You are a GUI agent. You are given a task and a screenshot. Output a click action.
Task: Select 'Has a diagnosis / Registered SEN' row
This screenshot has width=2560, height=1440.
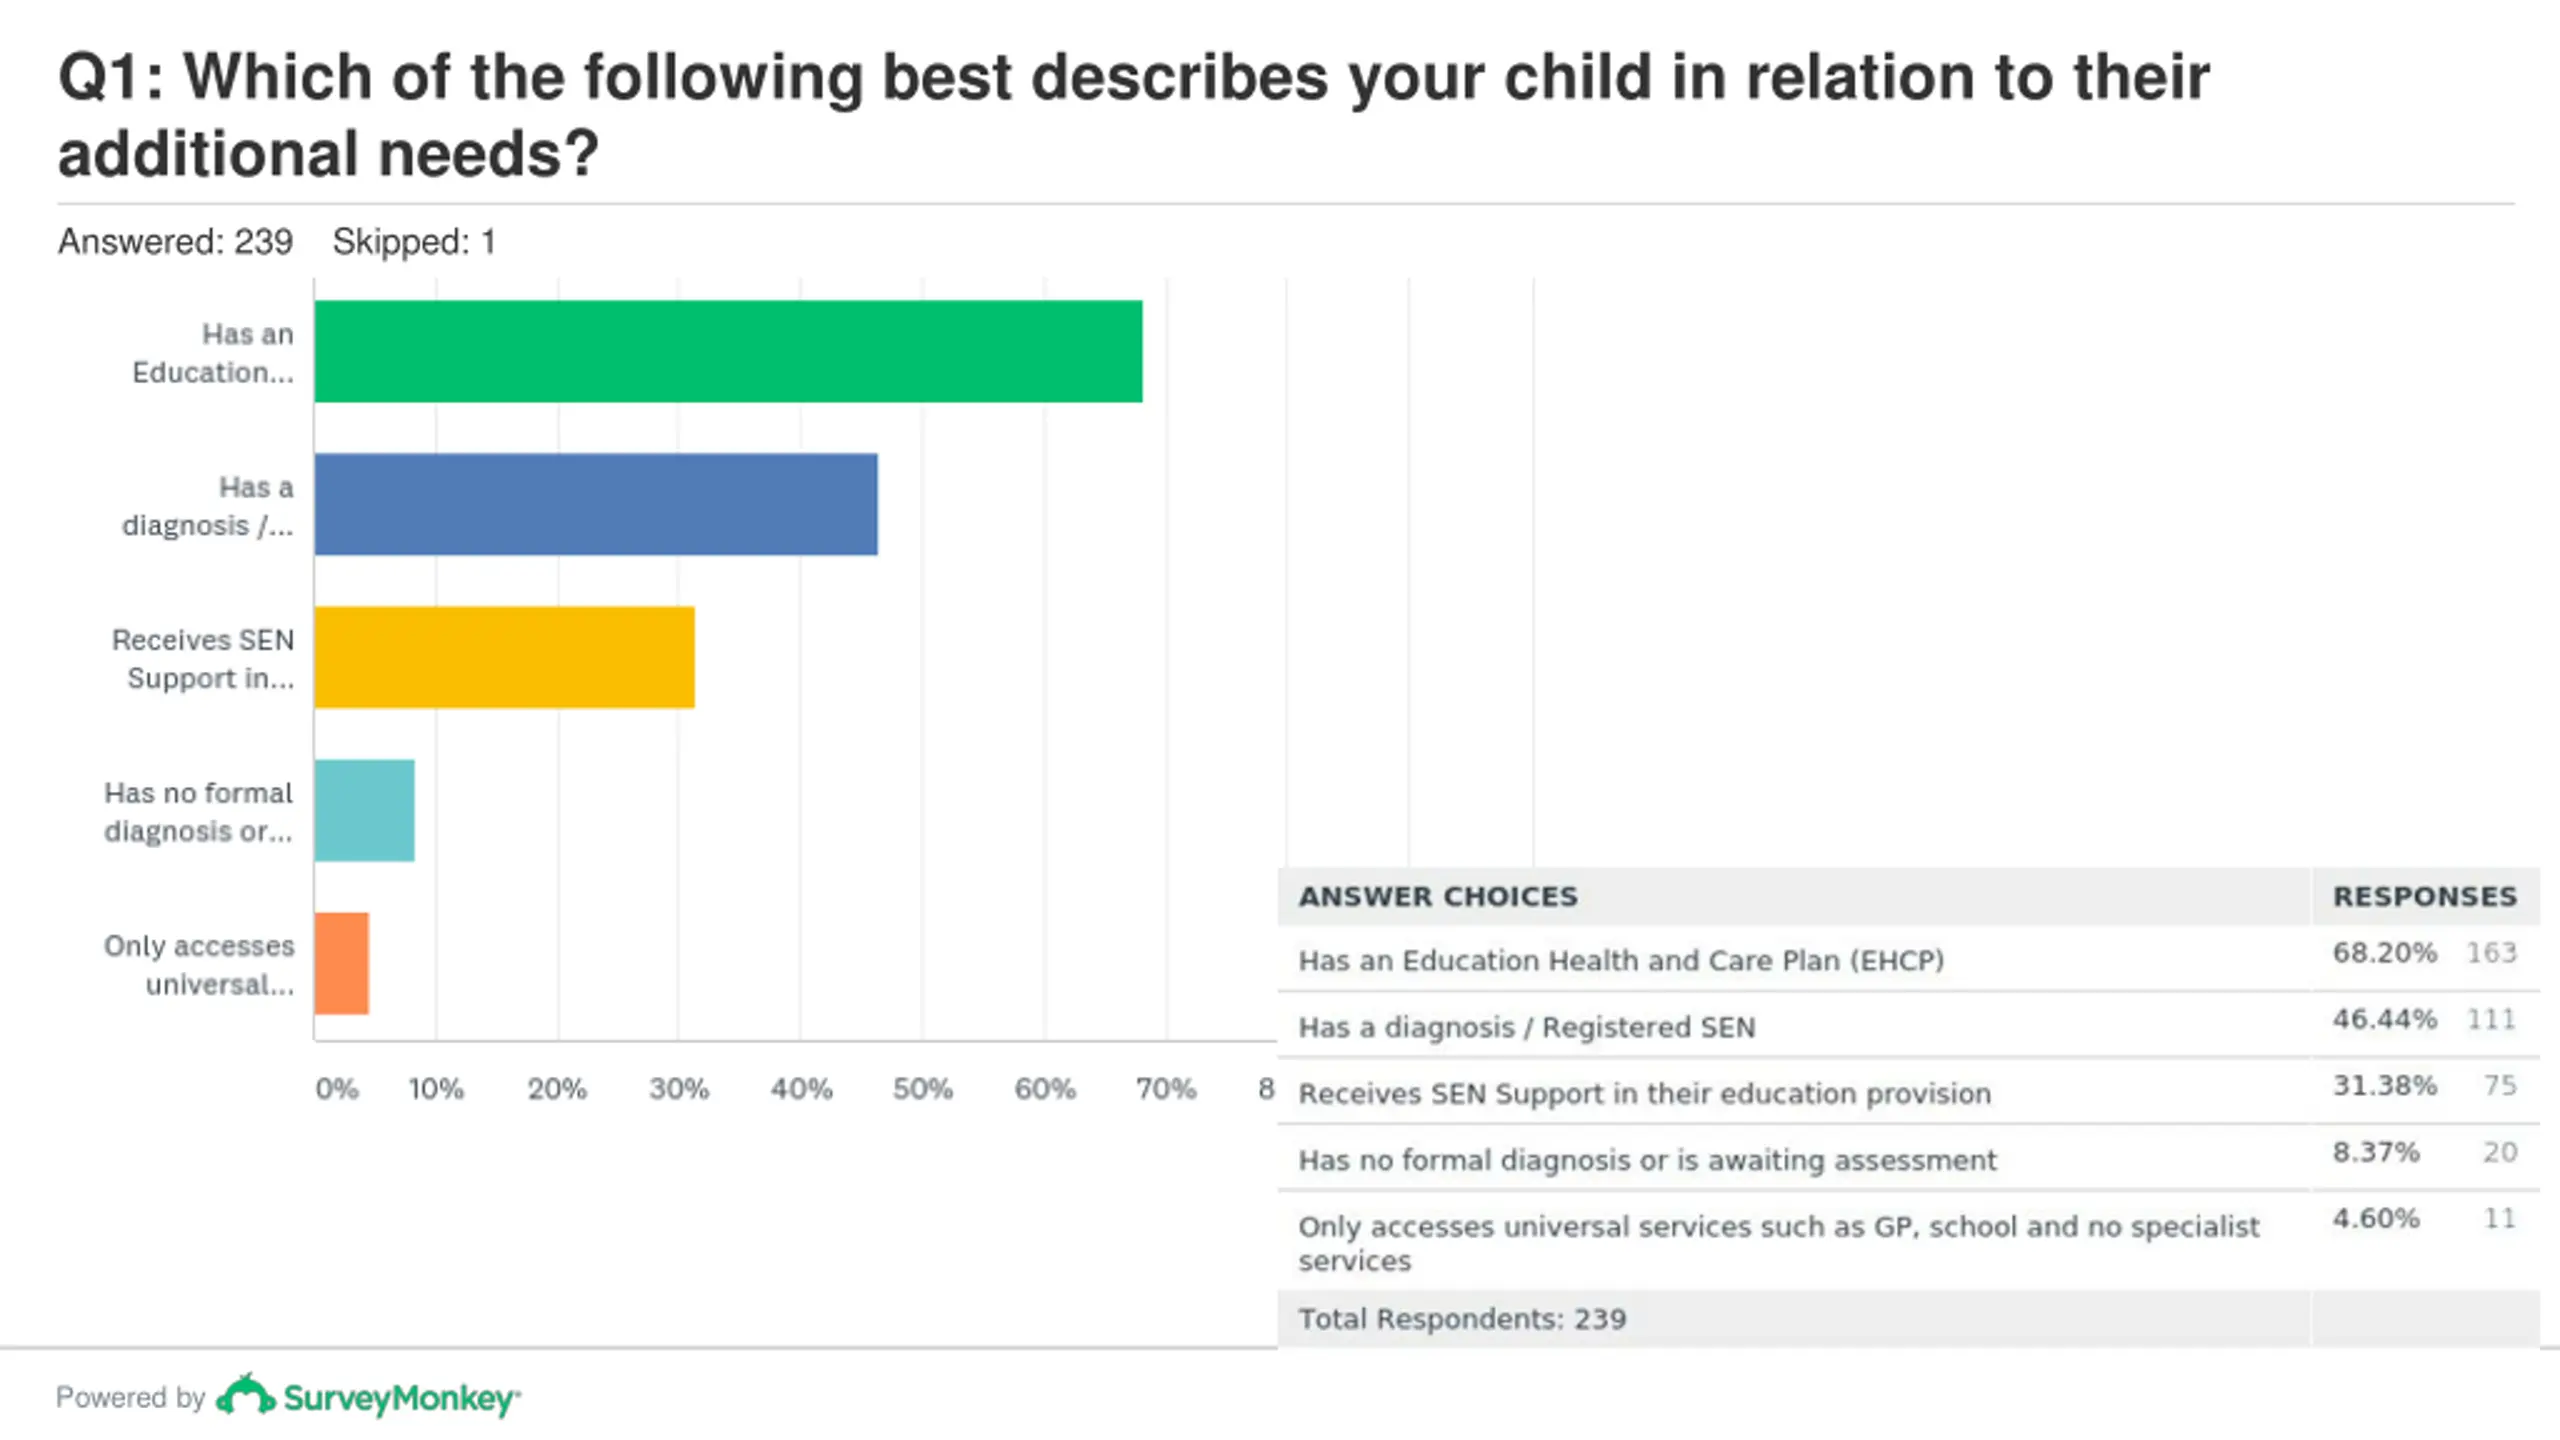[1908, 1026]
